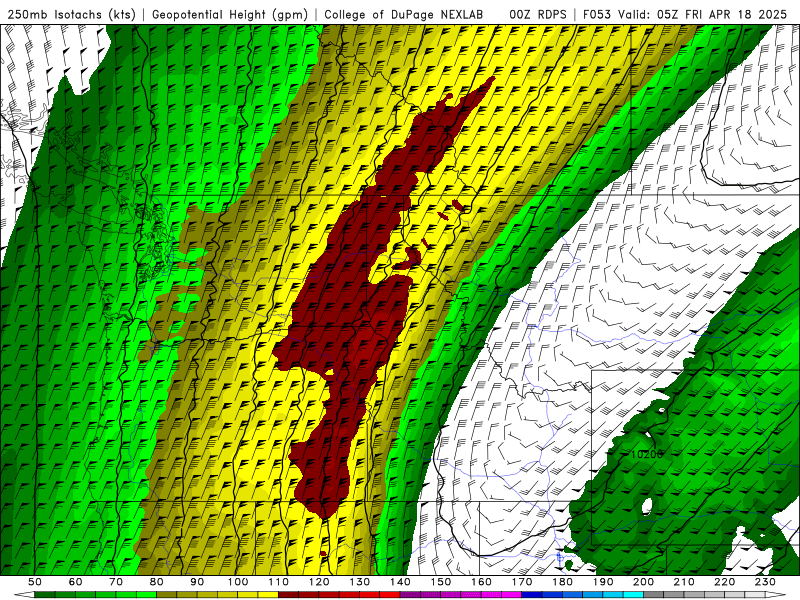The image size is (800, 600).
Task: Click the '130' value on the color scale
Action: tap(360, 582)
